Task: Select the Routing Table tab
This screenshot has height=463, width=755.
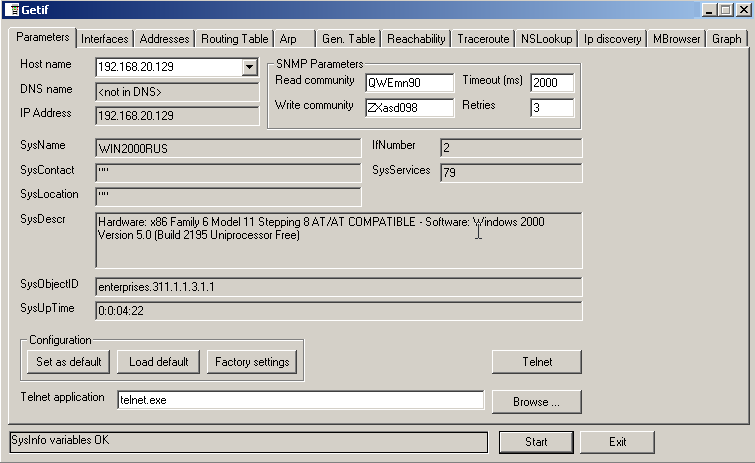Action: 234,39
